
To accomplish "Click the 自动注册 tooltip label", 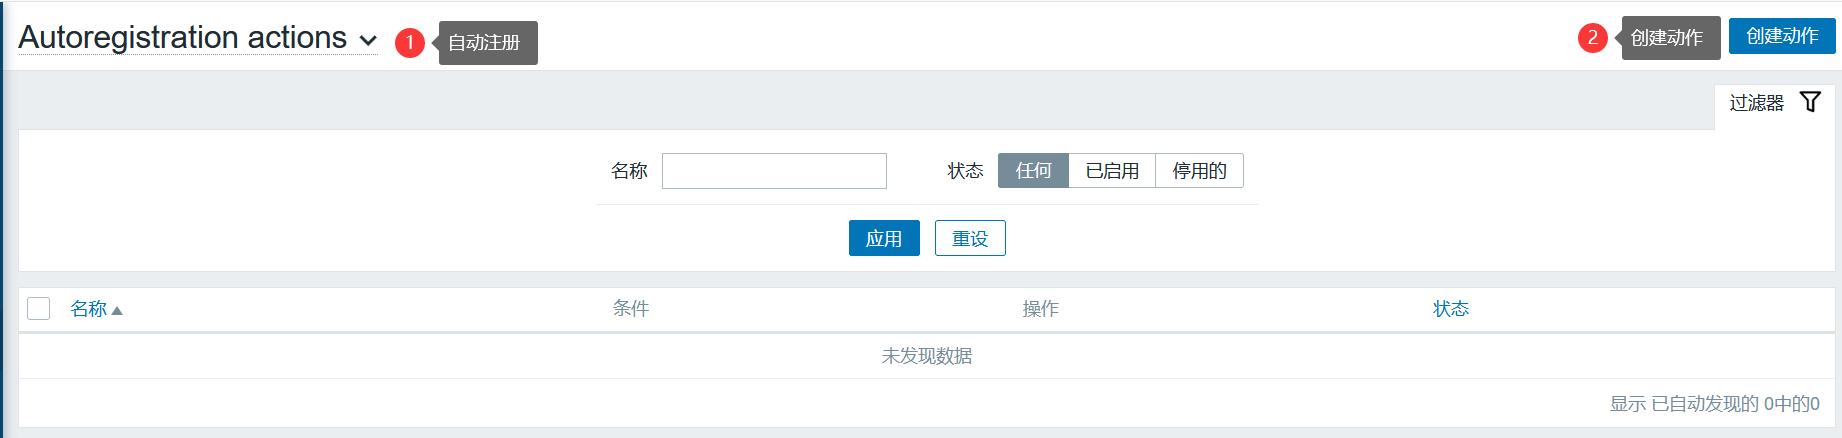I will pos(488,43).
